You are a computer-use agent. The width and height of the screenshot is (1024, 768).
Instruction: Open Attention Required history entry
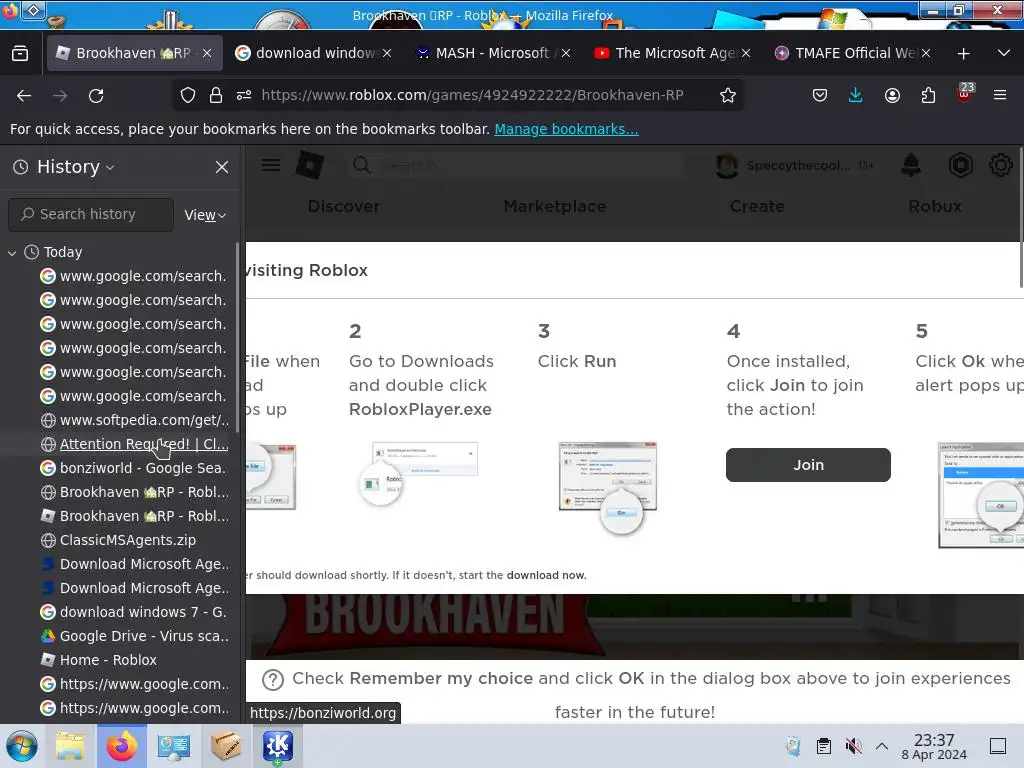pyautogui.click(x=135, y=444)
